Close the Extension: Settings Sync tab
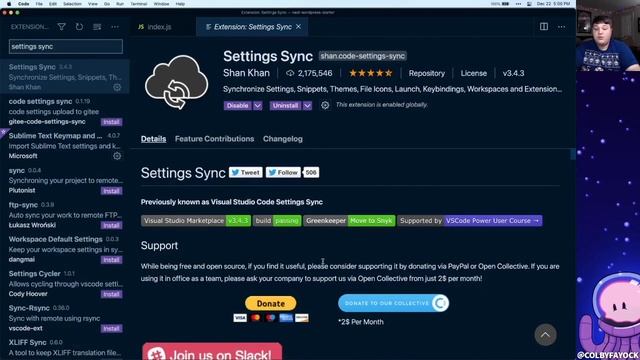Viewport: 640px width, 360px height. [298, 27]
